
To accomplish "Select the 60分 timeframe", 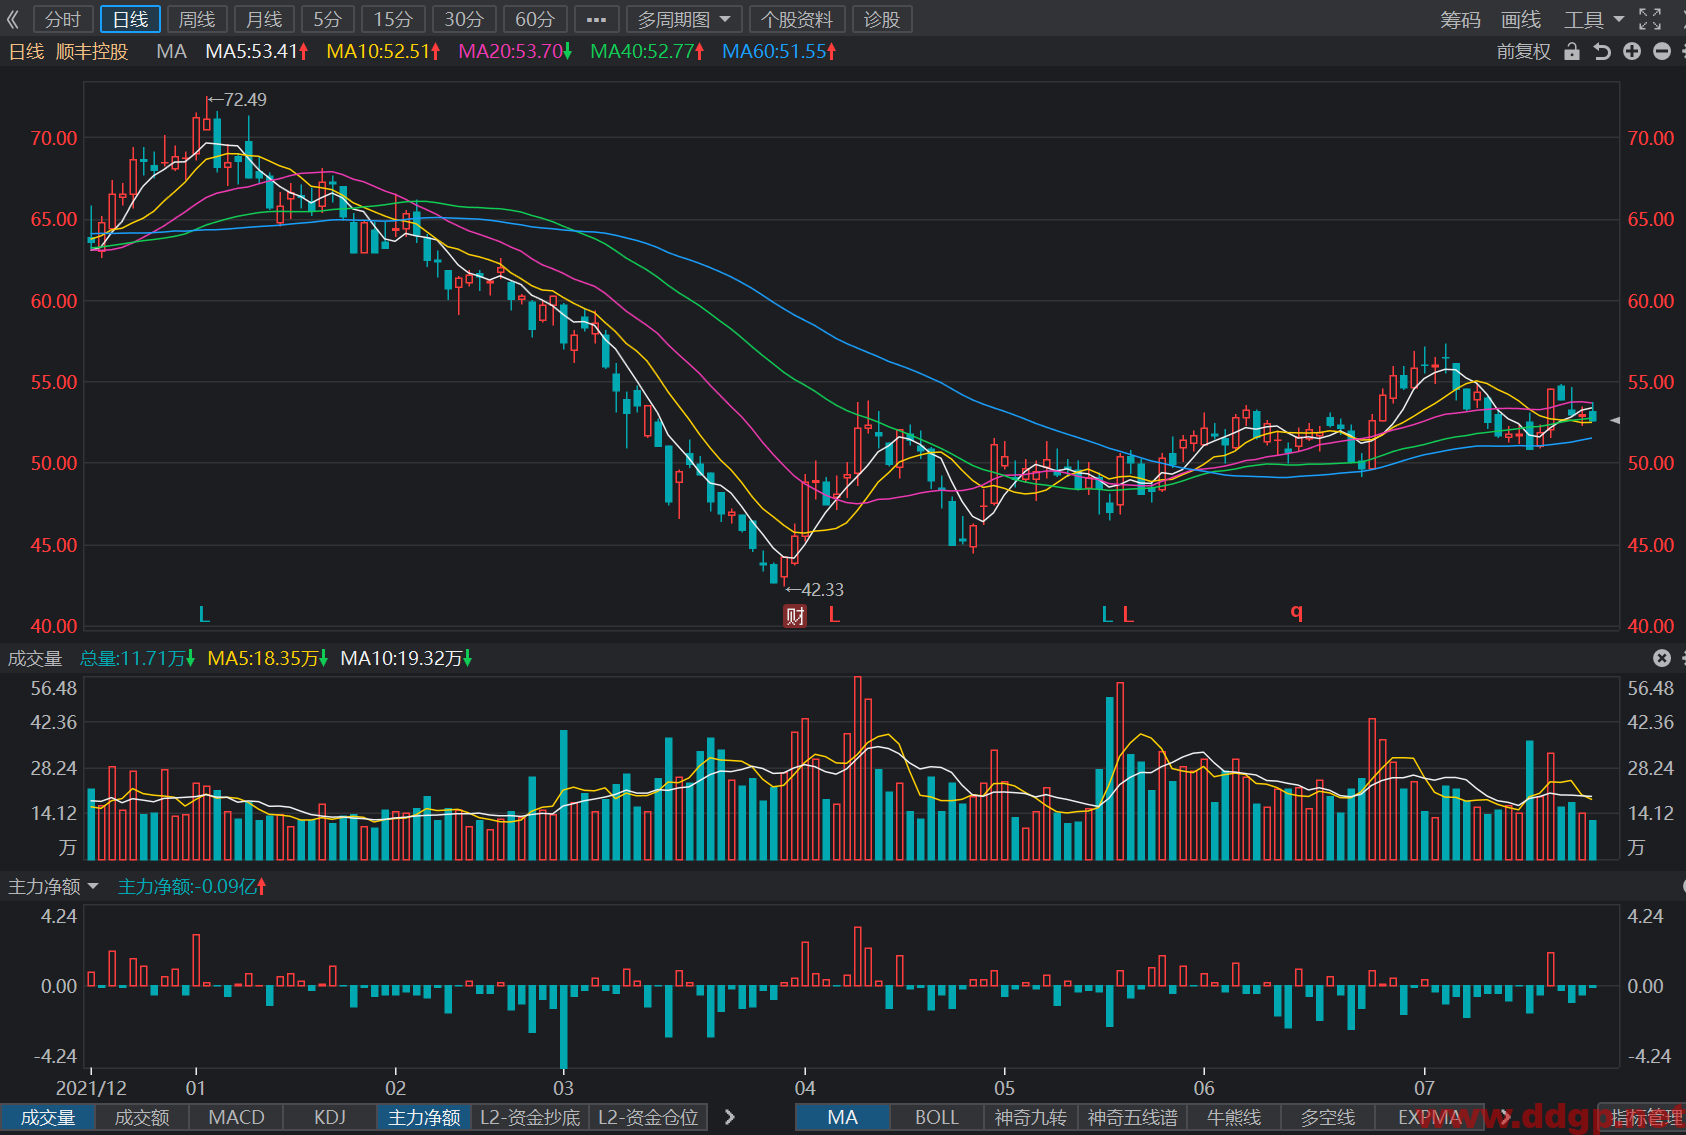I will [535, 19].
